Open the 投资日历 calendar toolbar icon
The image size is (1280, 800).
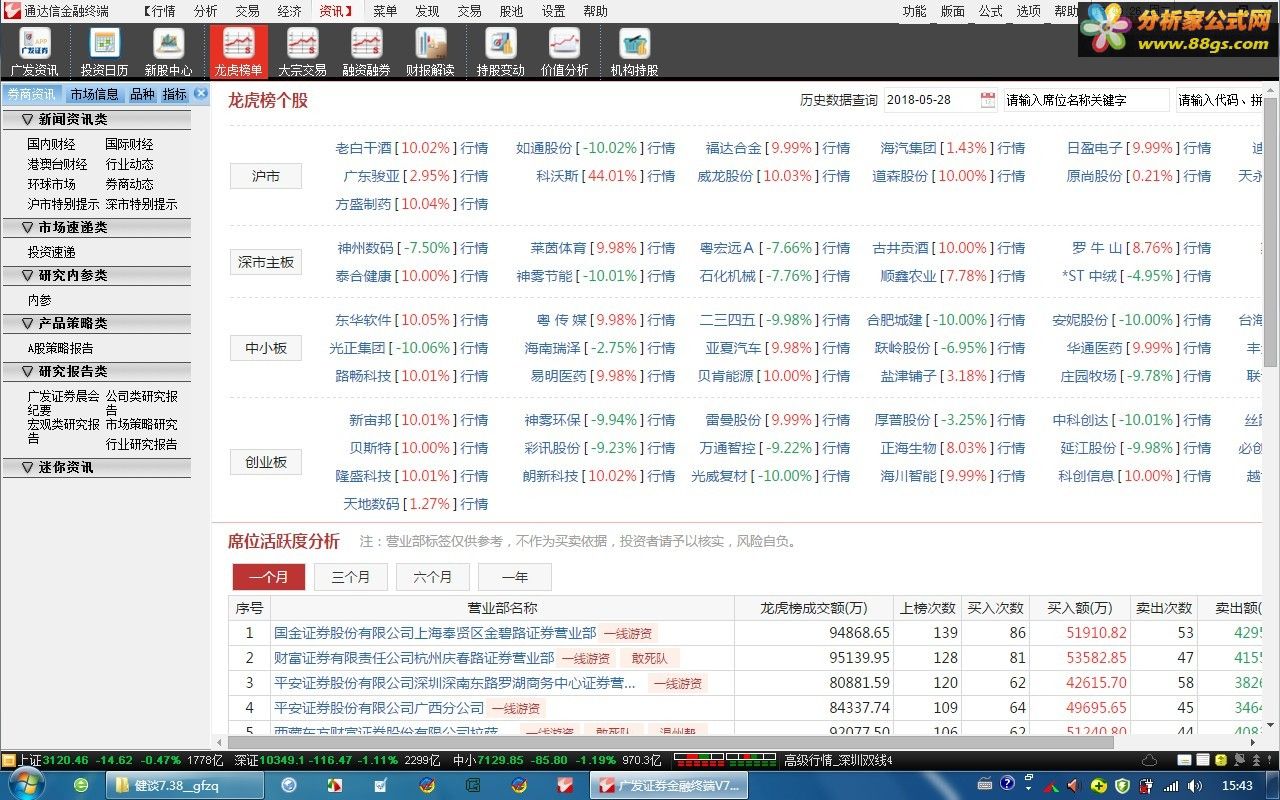tap(104, 52)
